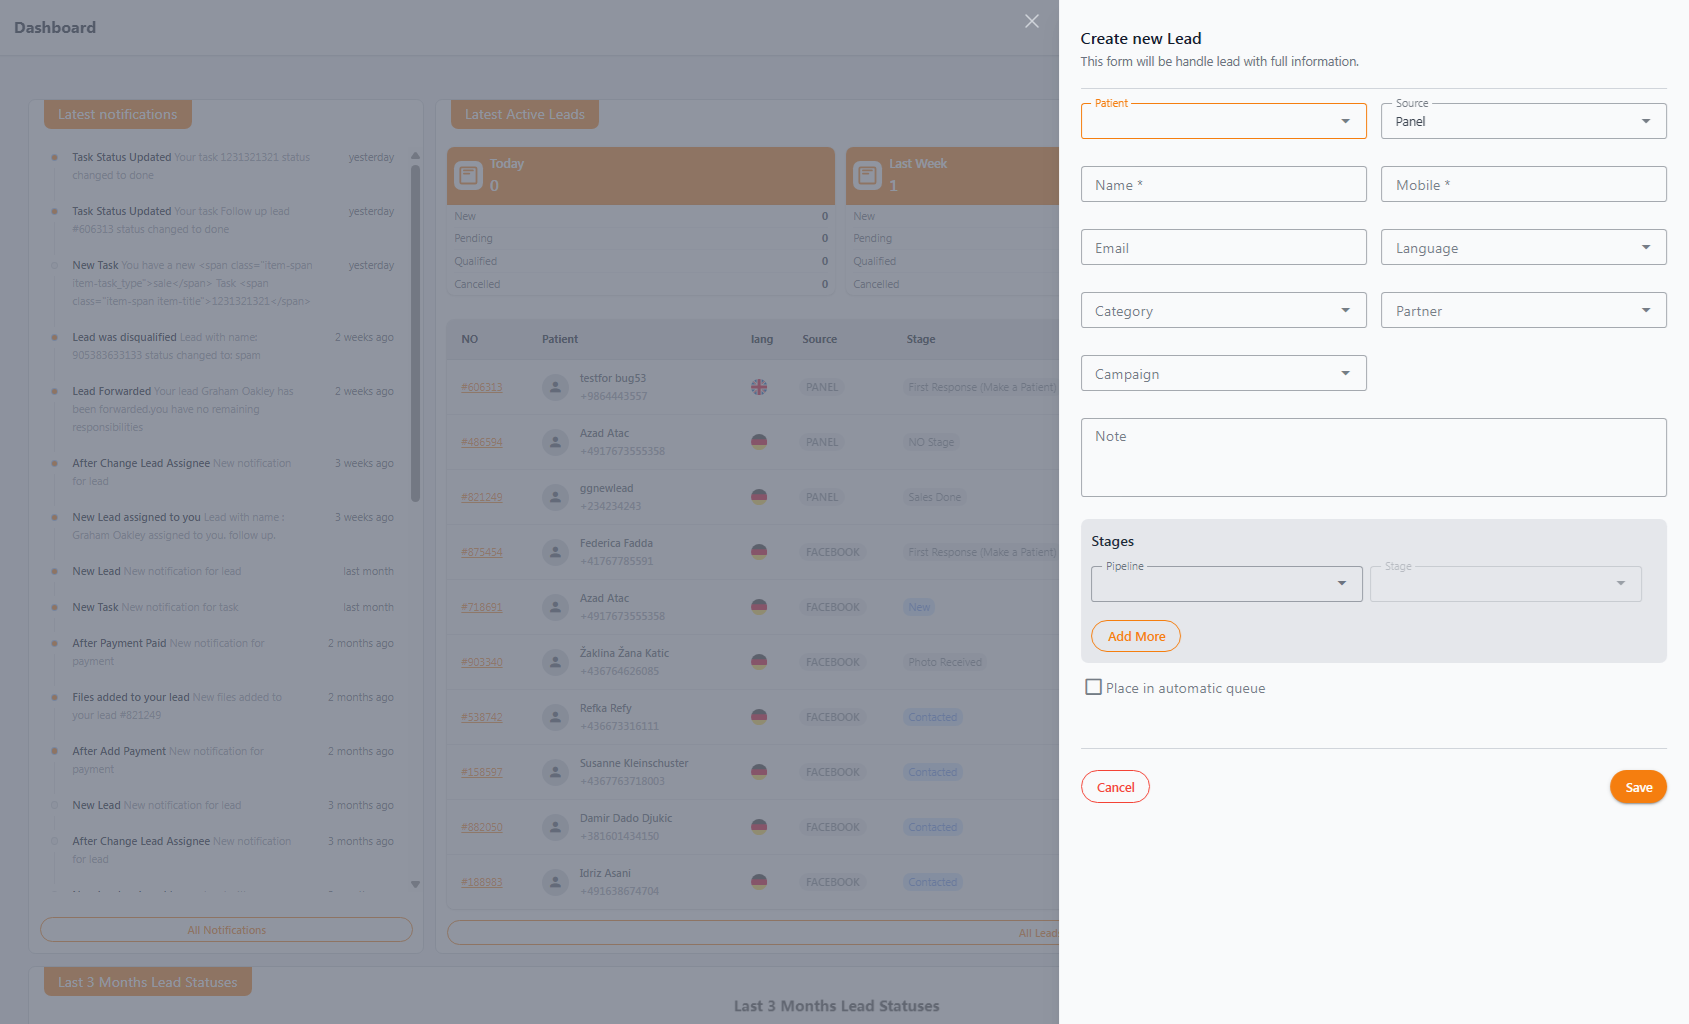Image resolution: width=1689 pixels, height=1024 pixels.
Task: Click the Last Week leads card icon
Action: 867,176
